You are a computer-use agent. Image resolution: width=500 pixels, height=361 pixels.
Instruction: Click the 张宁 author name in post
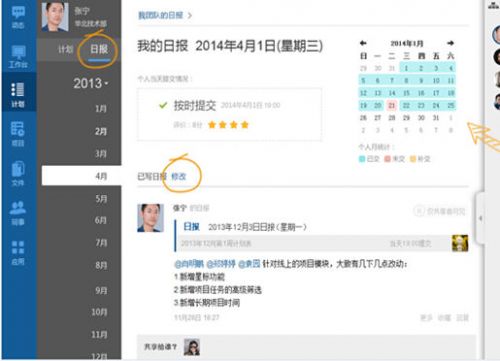click(180, 208)
